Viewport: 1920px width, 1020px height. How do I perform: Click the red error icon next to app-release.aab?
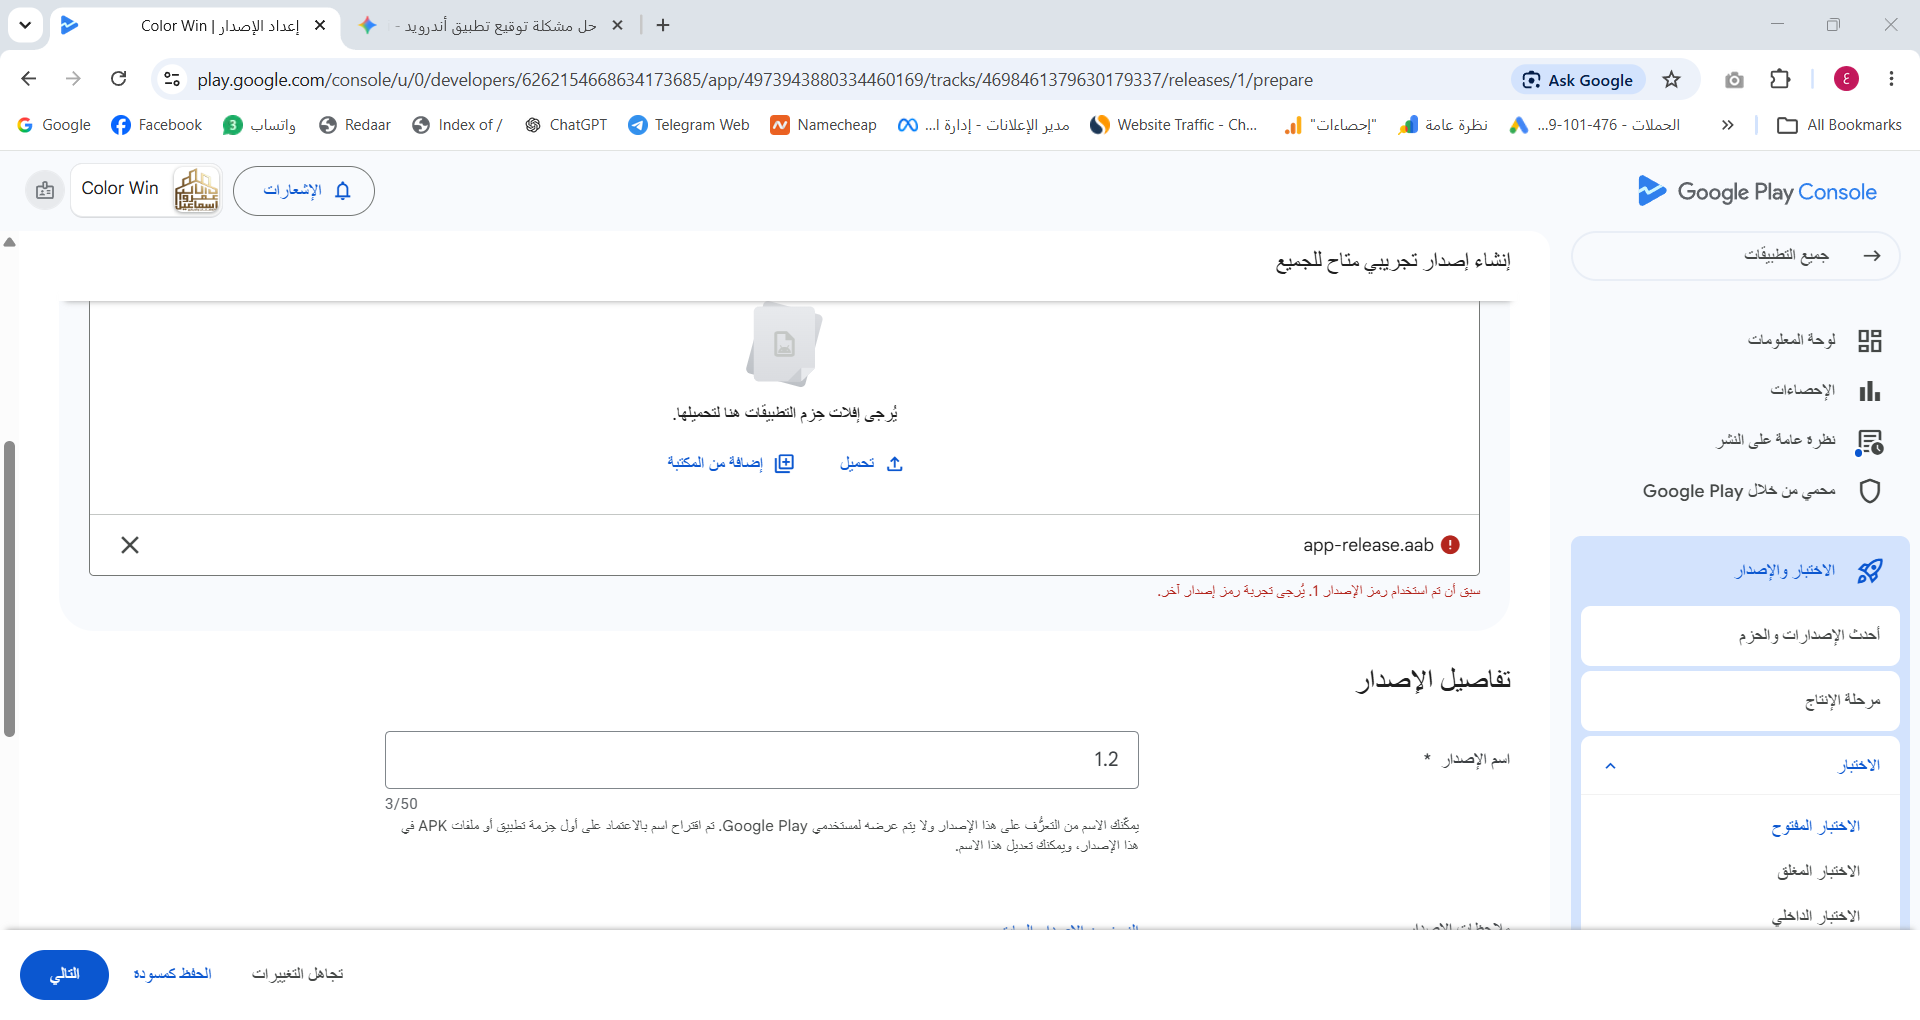1451,545
